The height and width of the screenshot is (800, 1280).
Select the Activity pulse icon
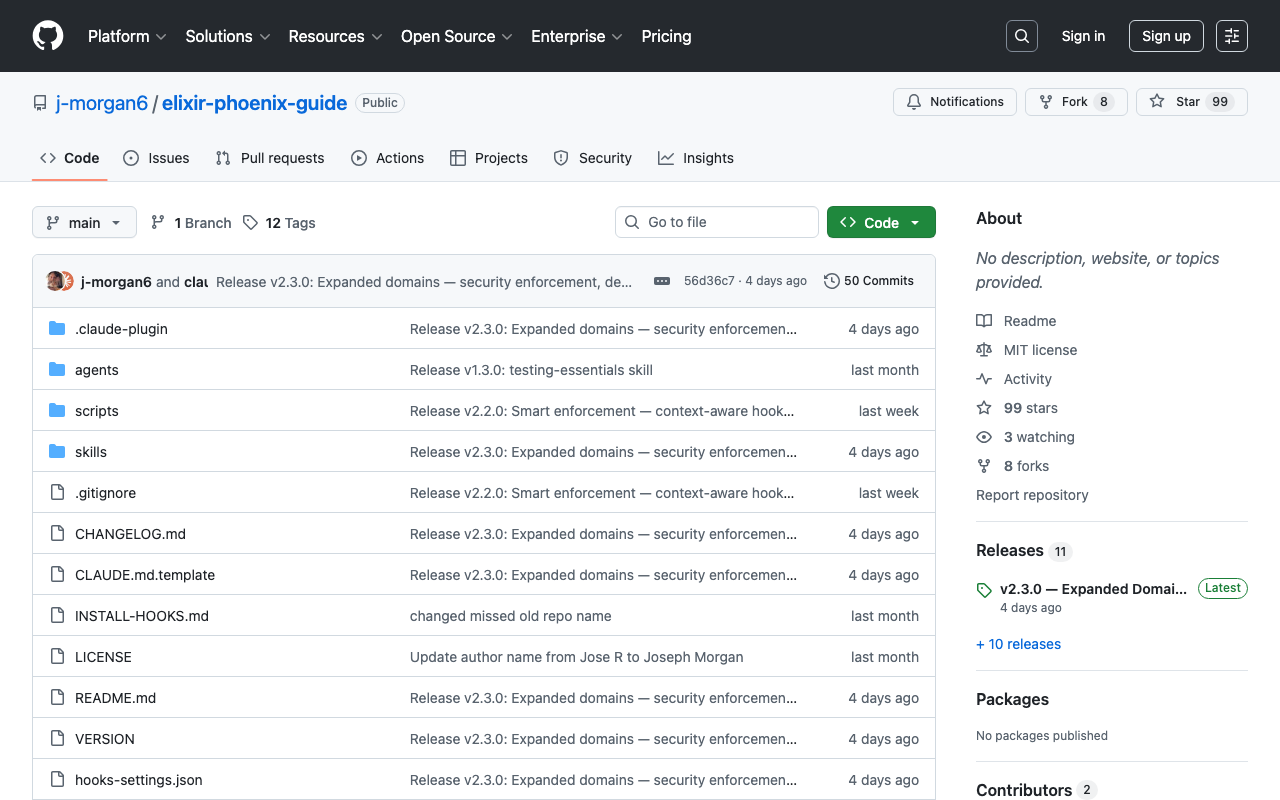pyautogui.click(x=984, y=378)
